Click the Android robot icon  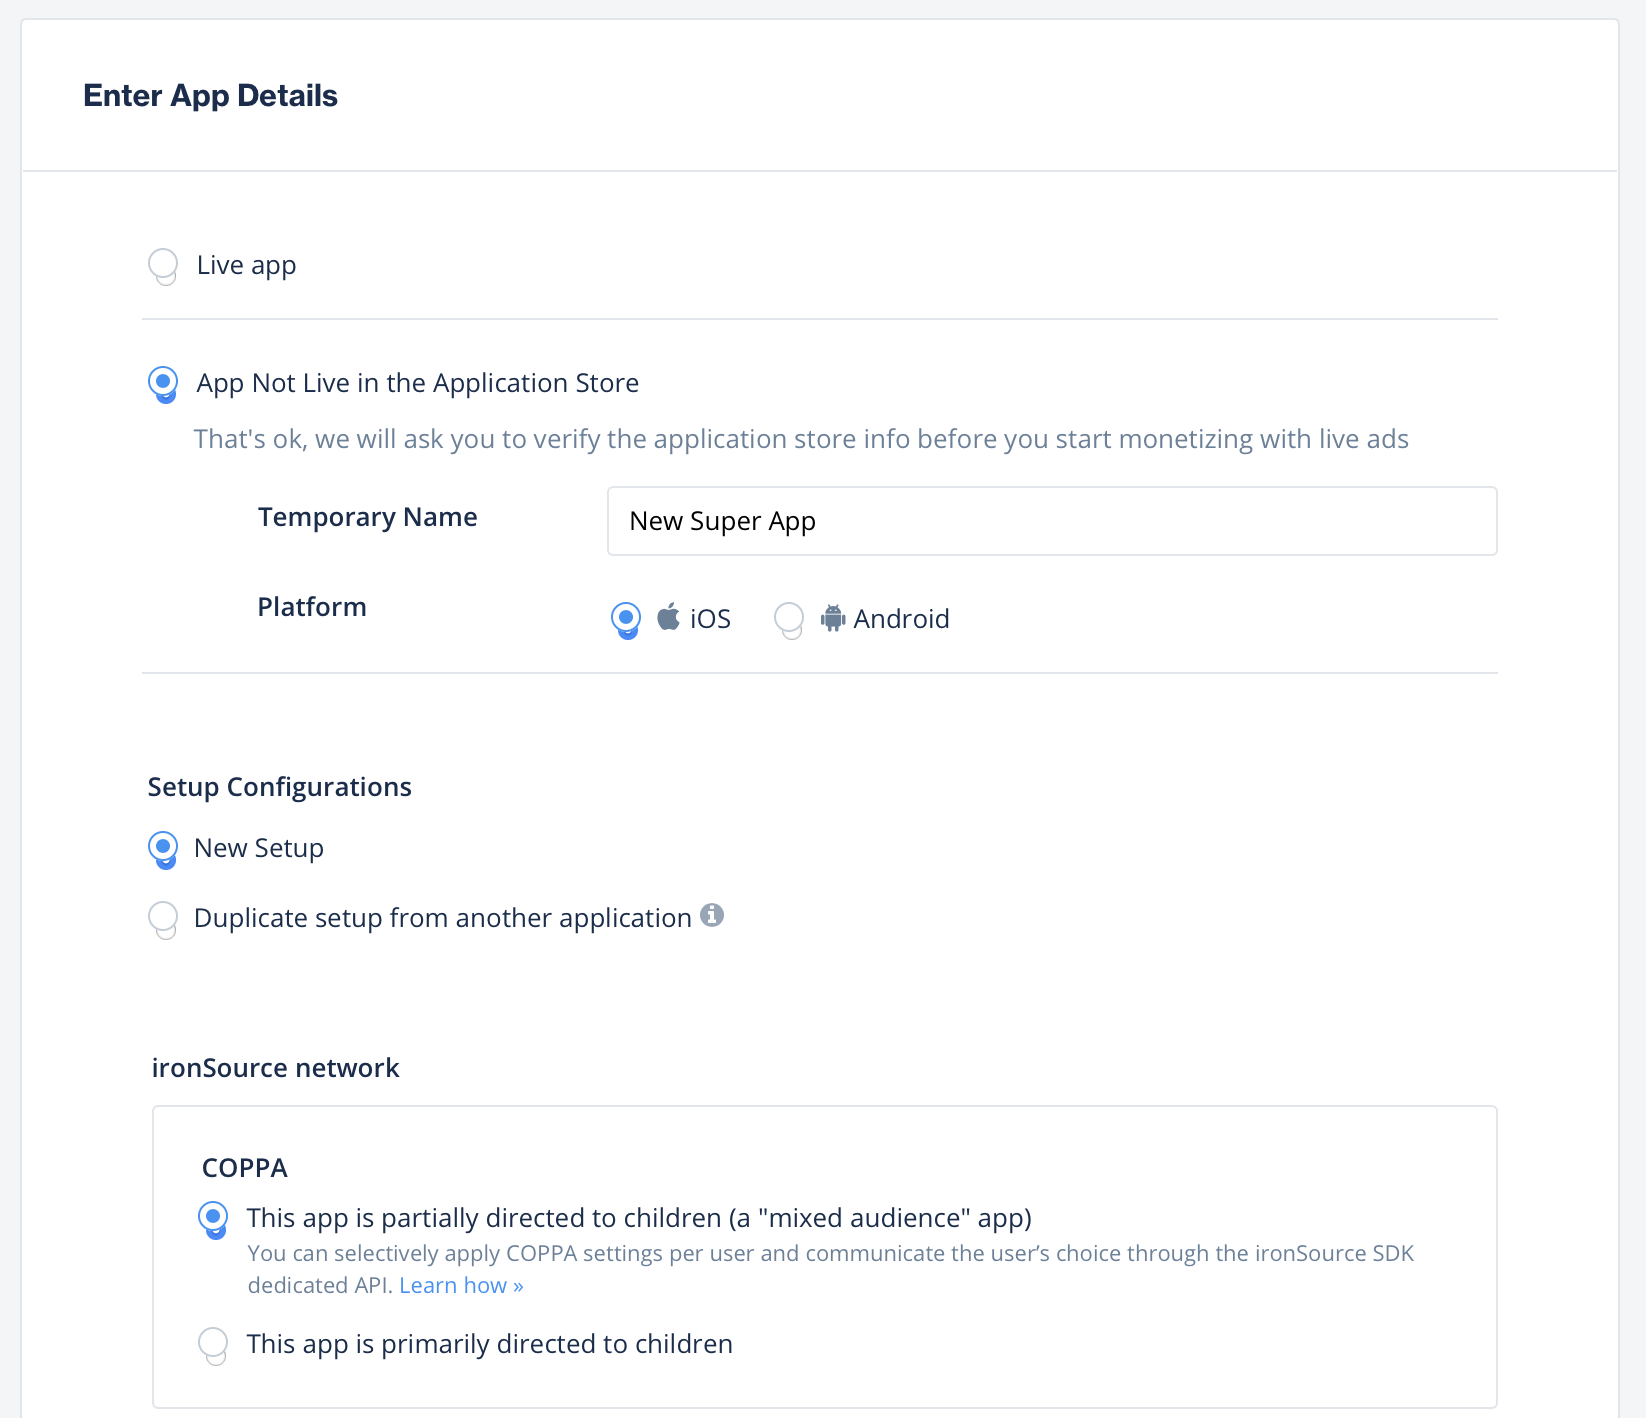pyautogui.click(x=832, y=618)
